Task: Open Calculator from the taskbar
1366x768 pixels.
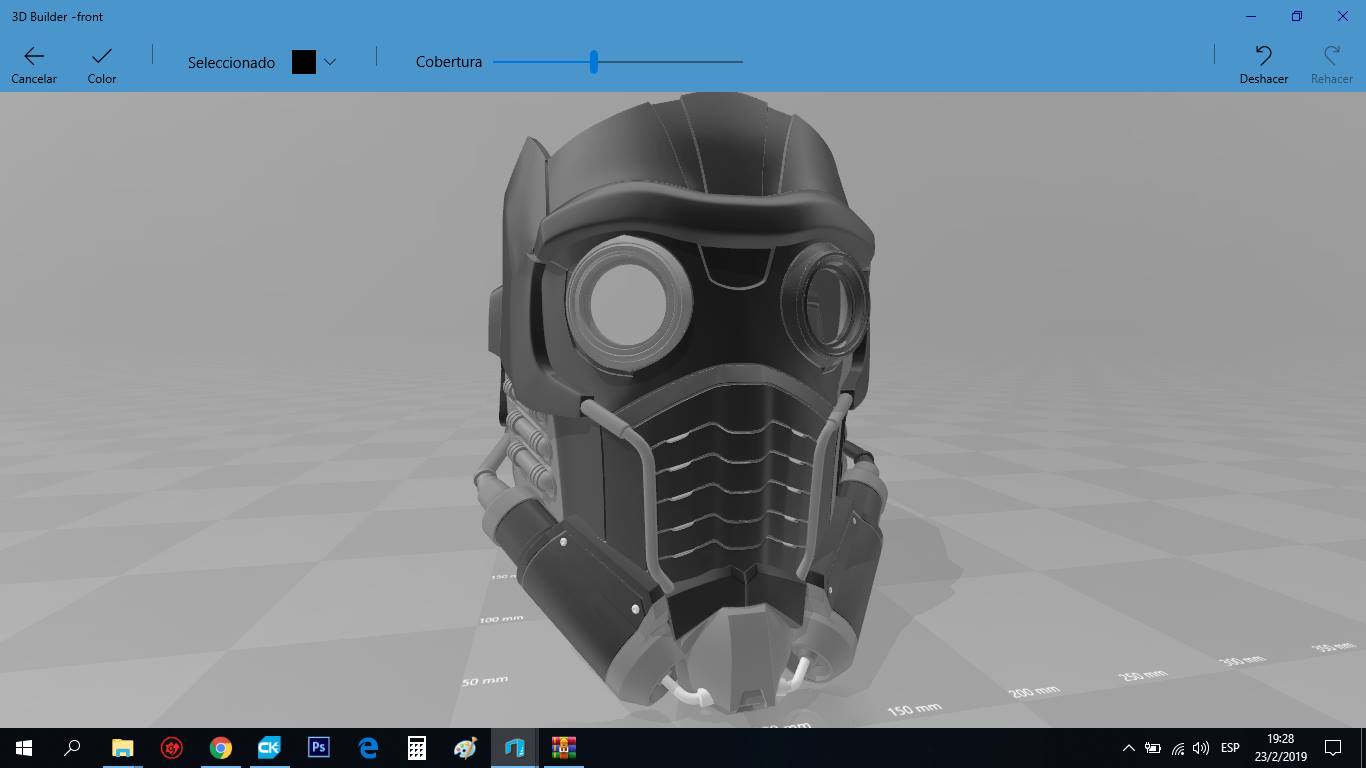Action: 416,748
